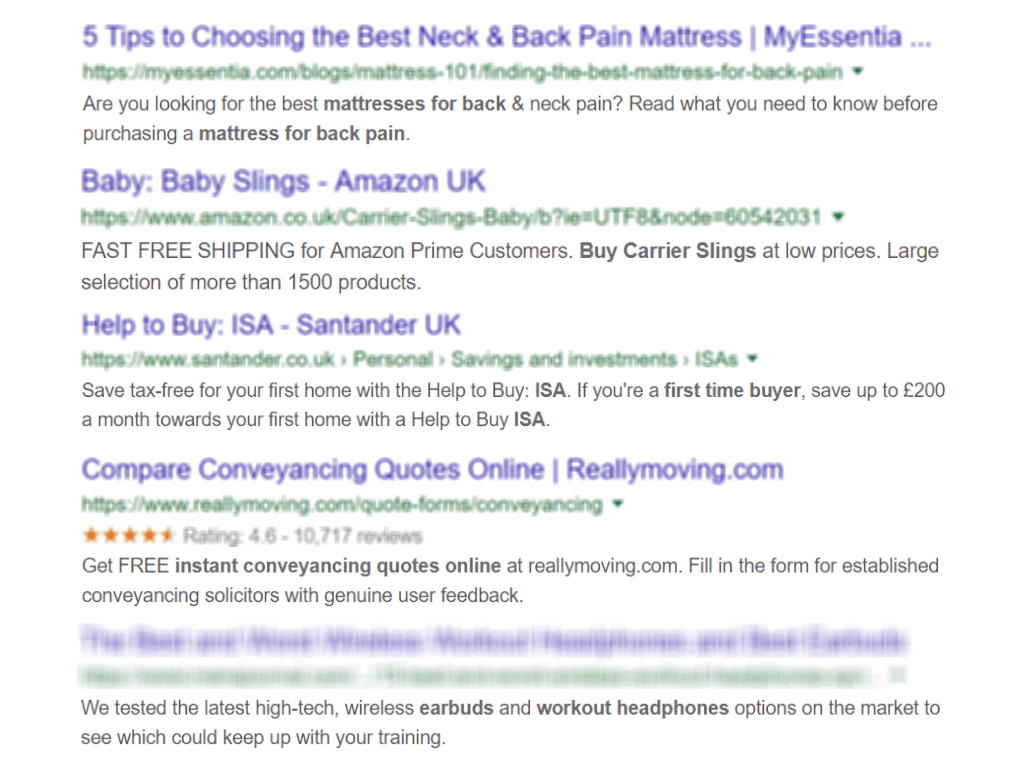Open the Help to Buy: ISA Santander result
1024x768 pixels.
coord(271,326)
